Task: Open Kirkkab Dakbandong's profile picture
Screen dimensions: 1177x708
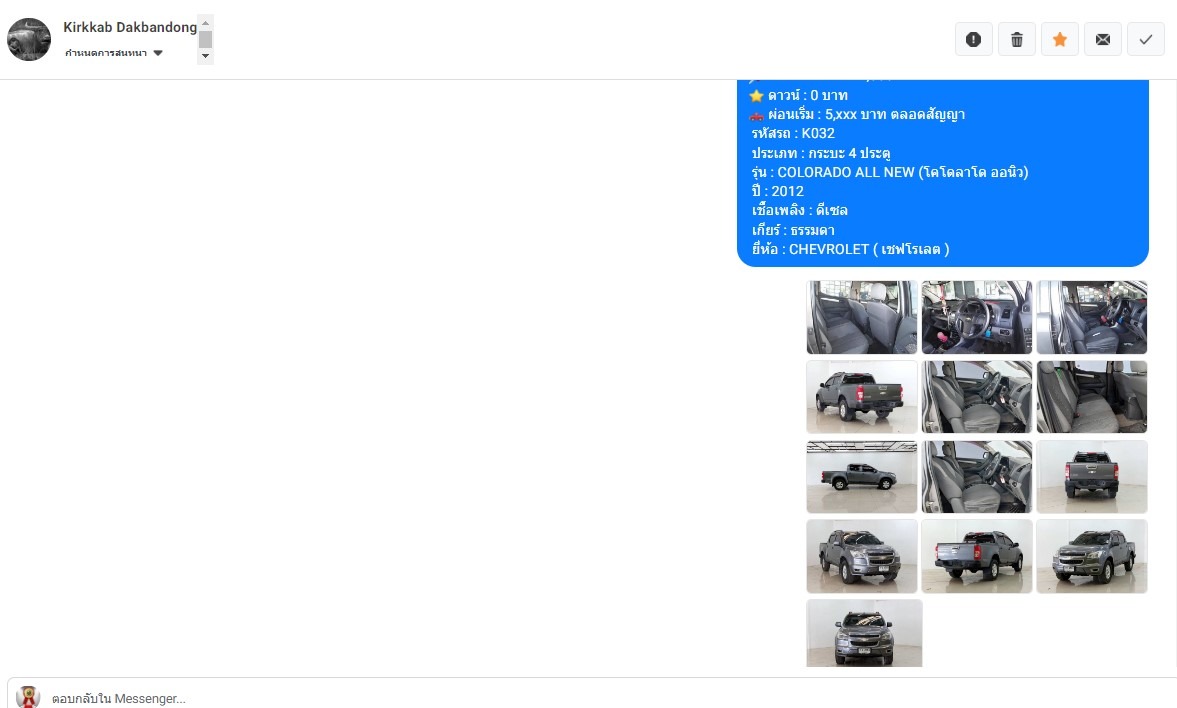Action: [x=29, y=39]
